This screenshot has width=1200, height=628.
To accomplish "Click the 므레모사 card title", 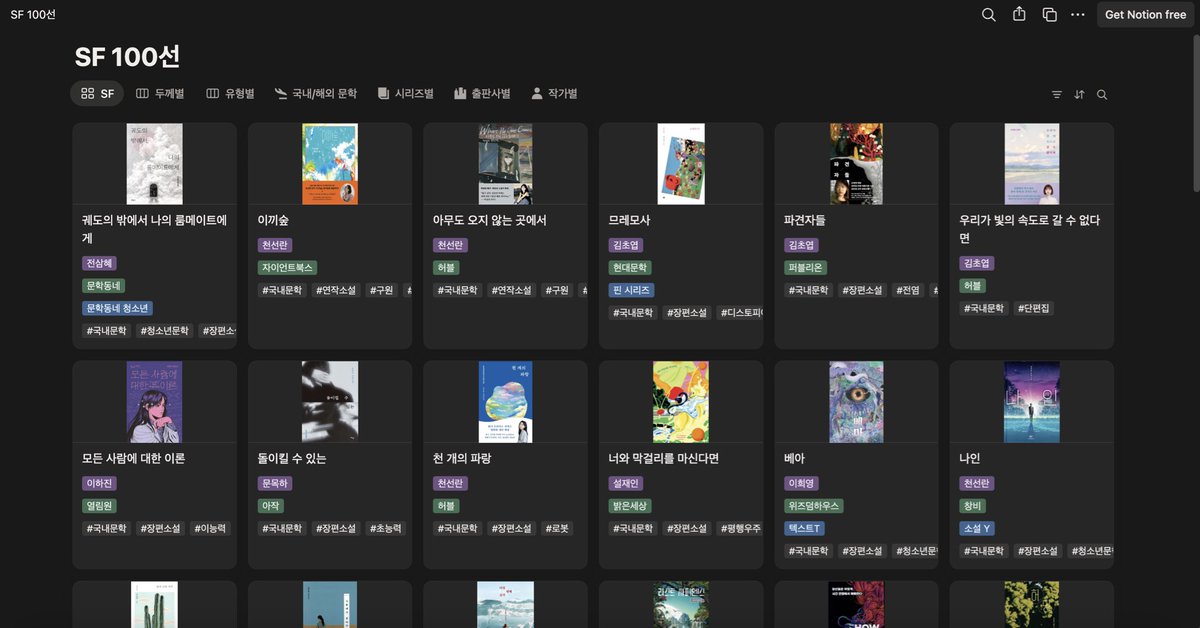I will click(x=629, y=220).
